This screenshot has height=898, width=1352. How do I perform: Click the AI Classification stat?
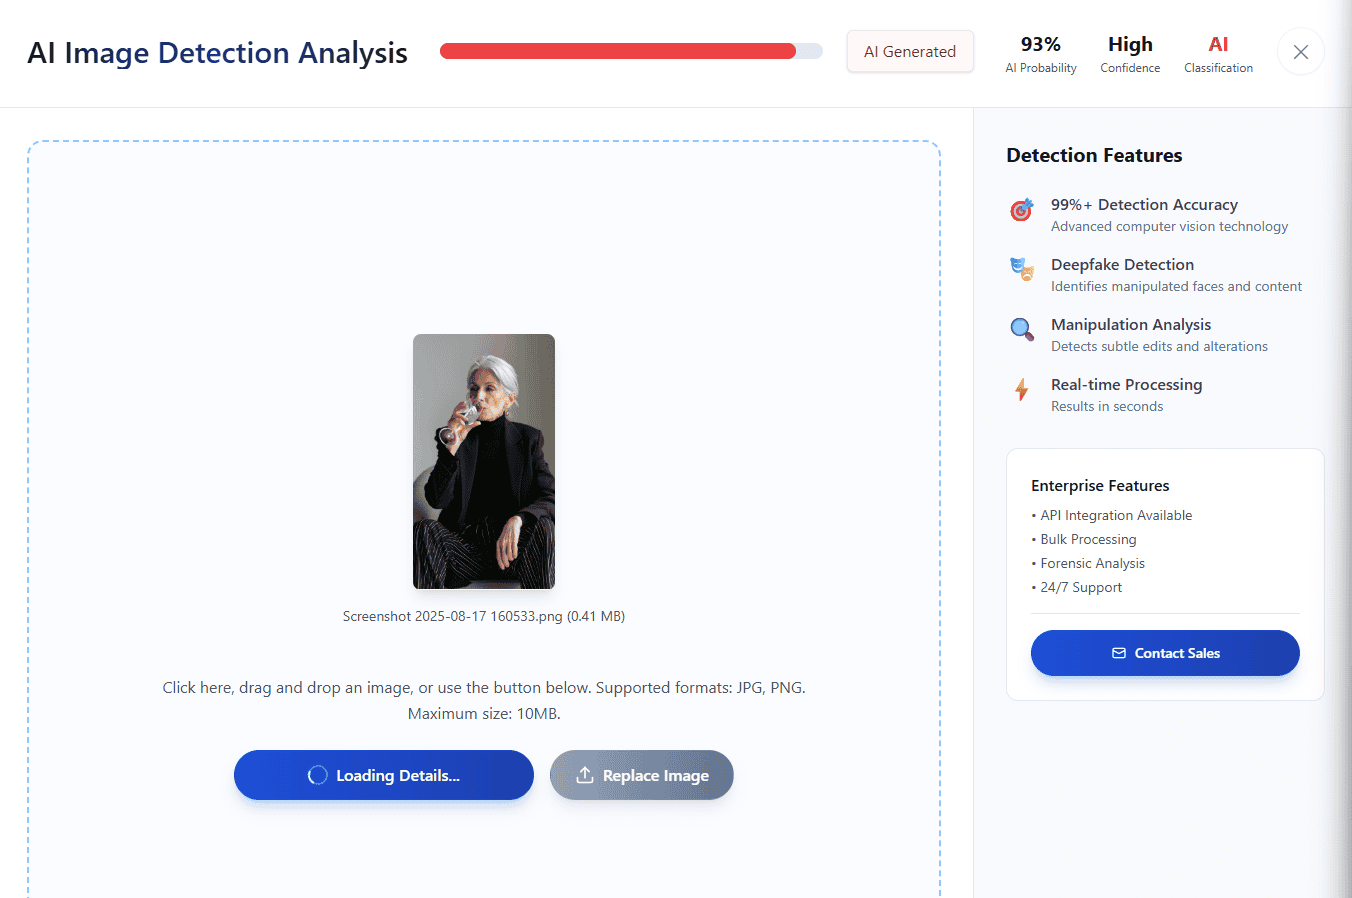click(x=1218, y=54)
